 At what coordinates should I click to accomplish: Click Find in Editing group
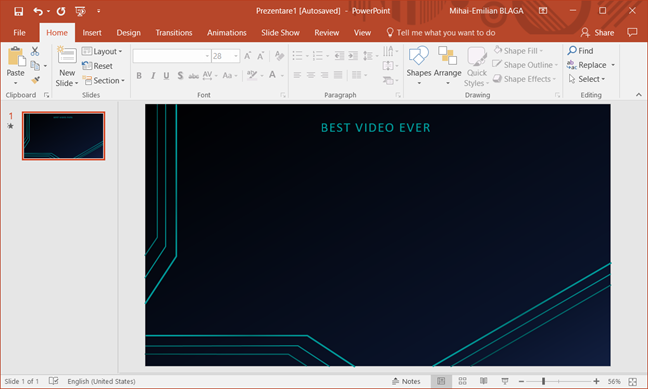[x=580, y=51]
